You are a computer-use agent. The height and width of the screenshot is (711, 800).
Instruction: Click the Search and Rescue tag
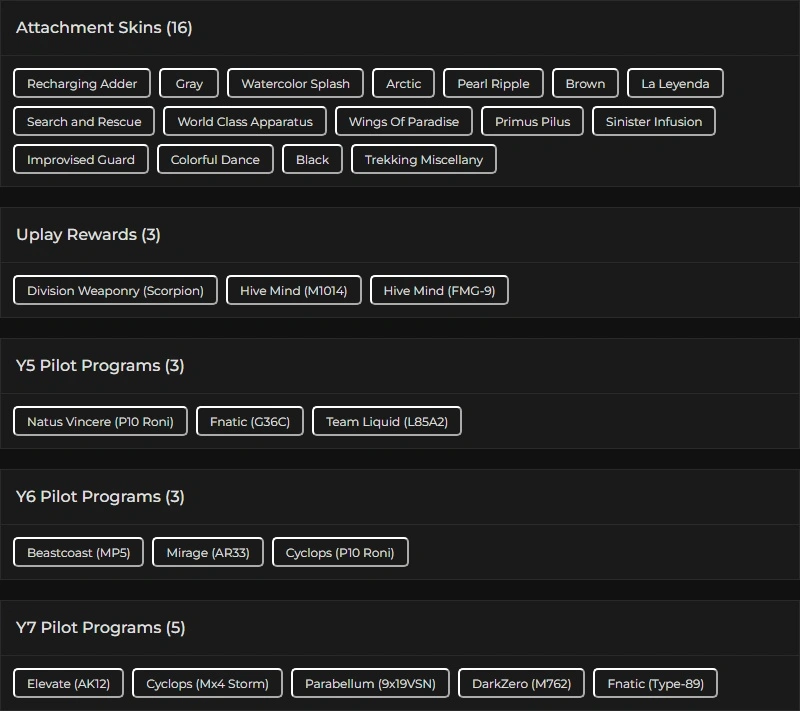(84, 121)
